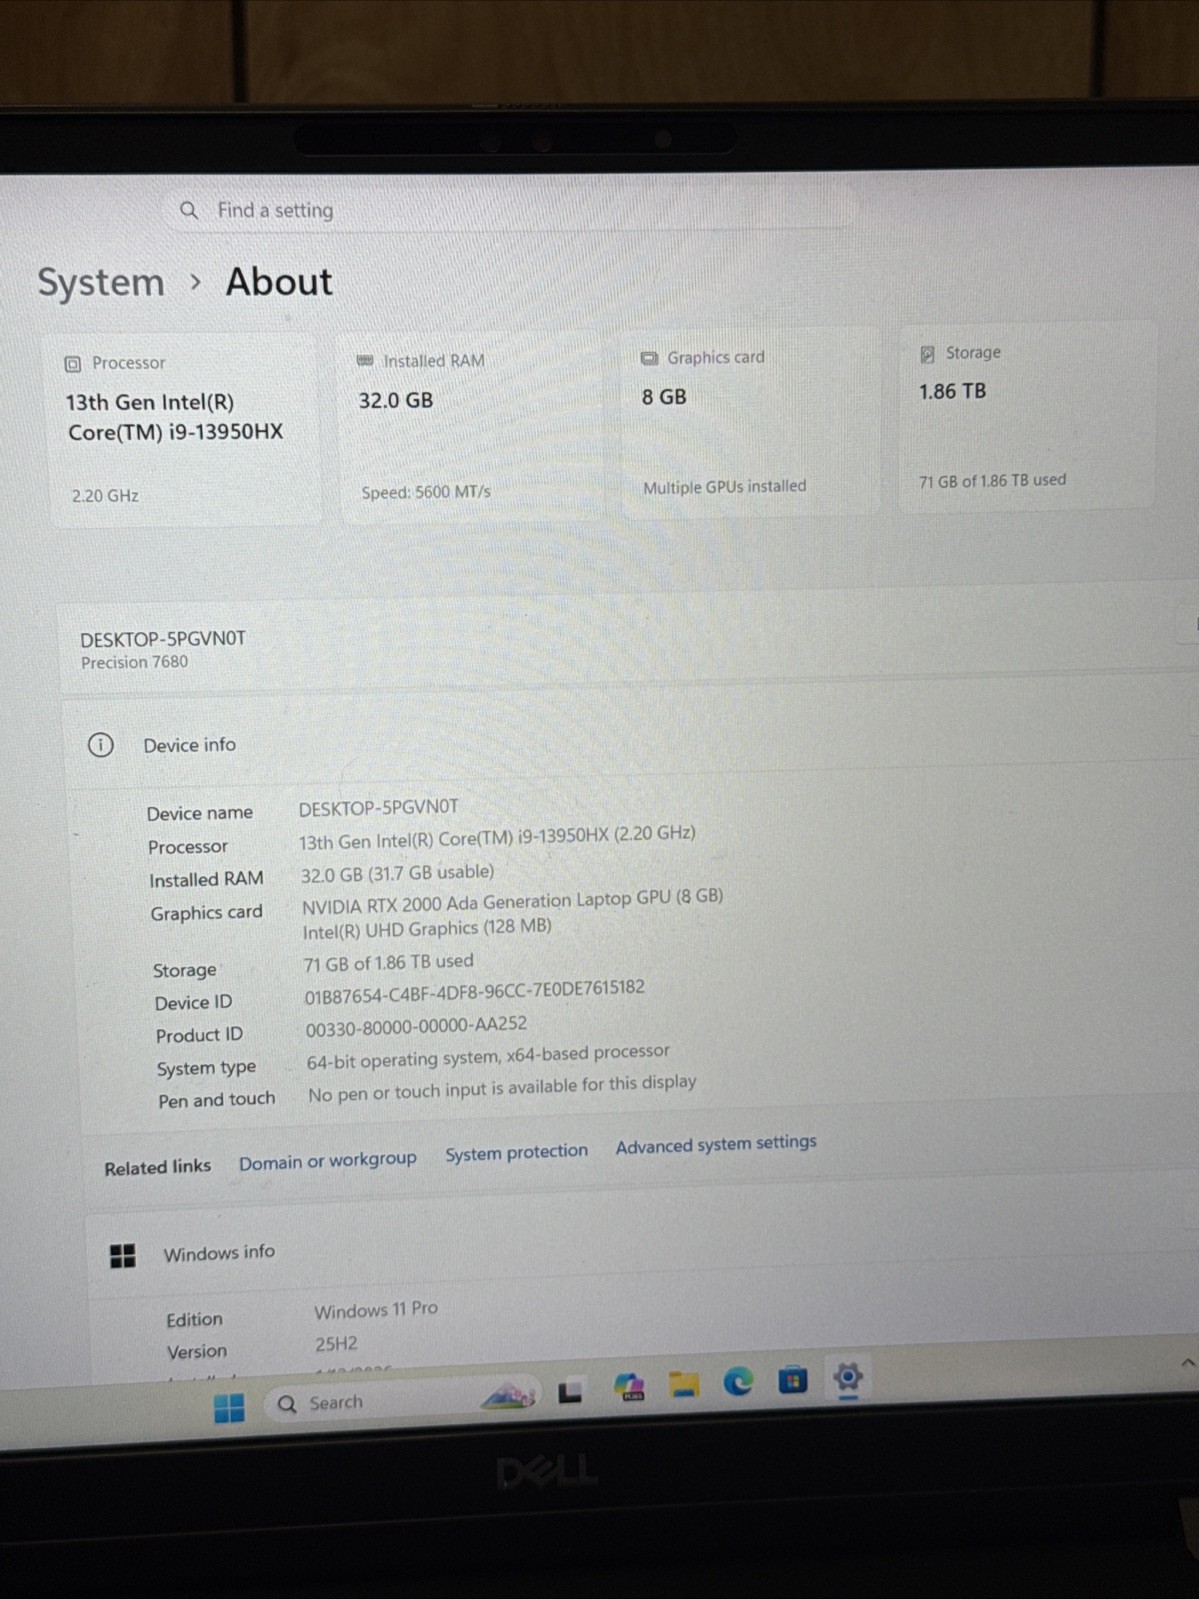
Task: Open the Copilot app in taskbar
Action: tap(629, 1387)
